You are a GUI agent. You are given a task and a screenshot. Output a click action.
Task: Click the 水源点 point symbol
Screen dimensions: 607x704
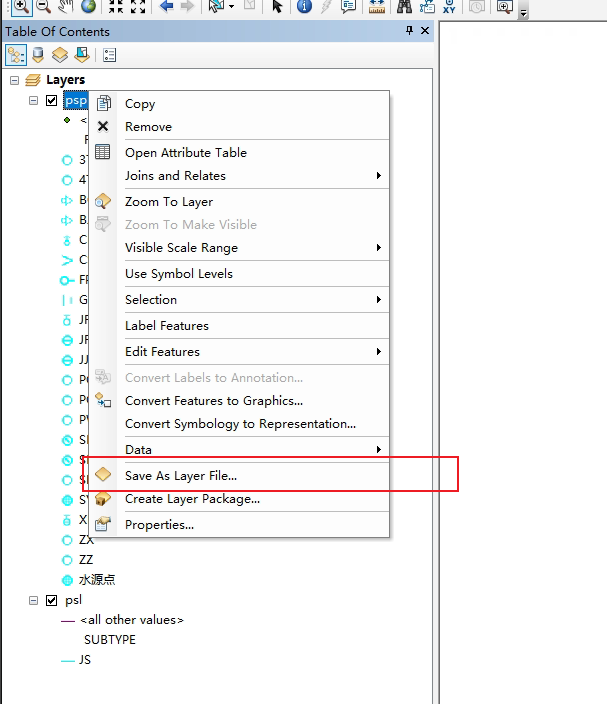point(67,580)
